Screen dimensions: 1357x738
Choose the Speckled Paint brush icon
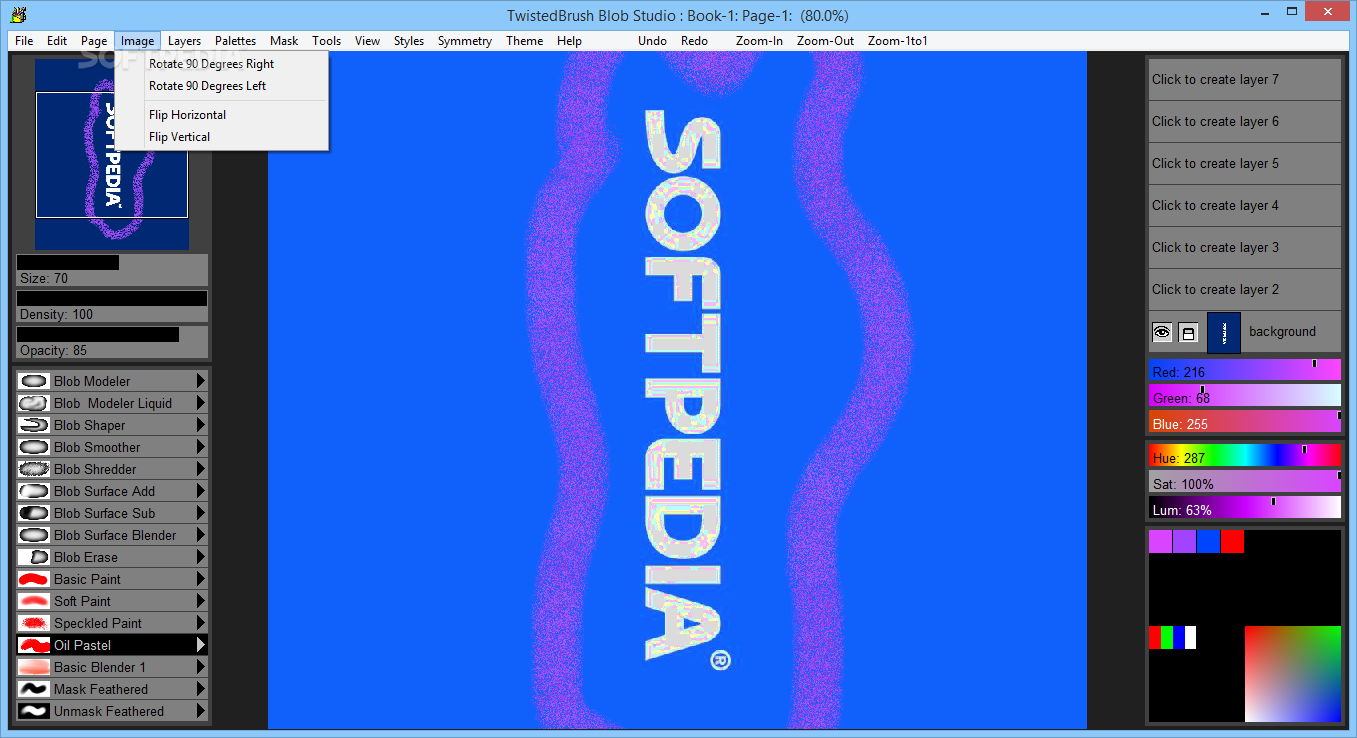pyautogui.click(x=34, y=623)
